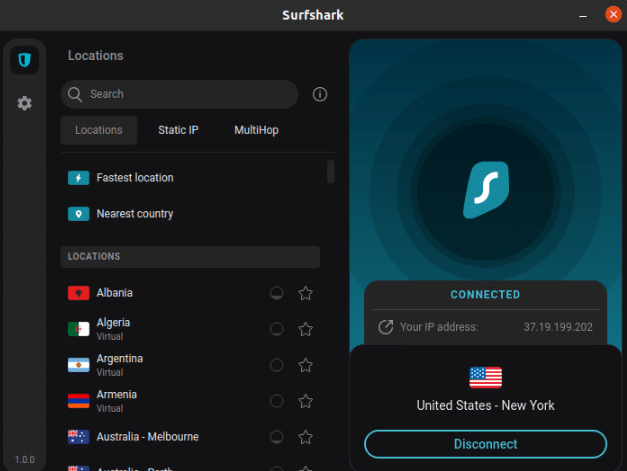627x471 pixels.
Task: Minimize the Surfshark window
Action: [583, 16]
